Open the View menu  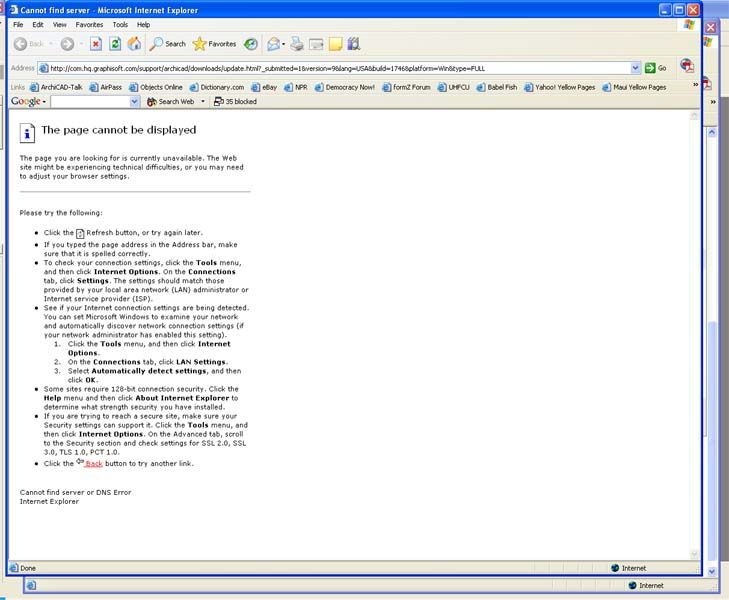point(60,24)
